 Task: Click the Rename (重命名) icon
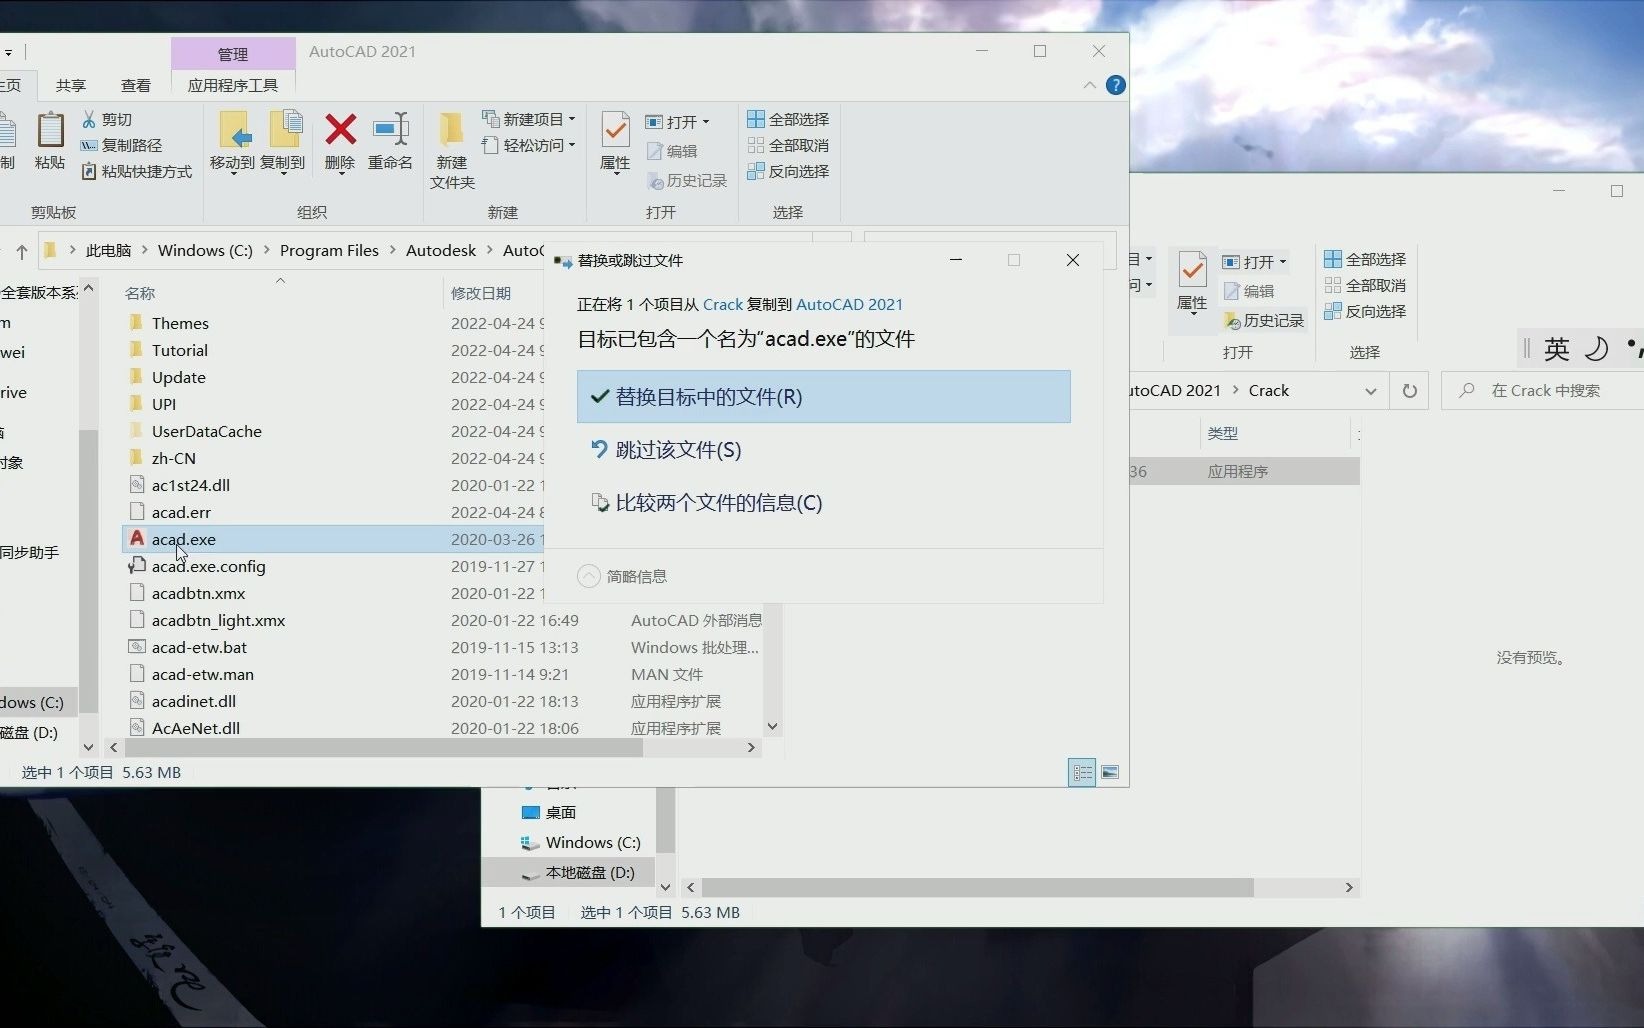[391, 130]
